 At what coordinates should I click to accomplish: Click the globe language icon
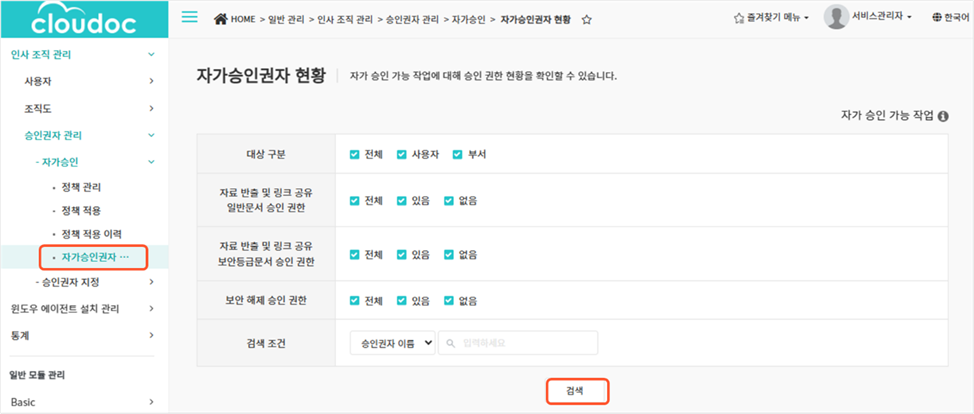tap(936, 18)
